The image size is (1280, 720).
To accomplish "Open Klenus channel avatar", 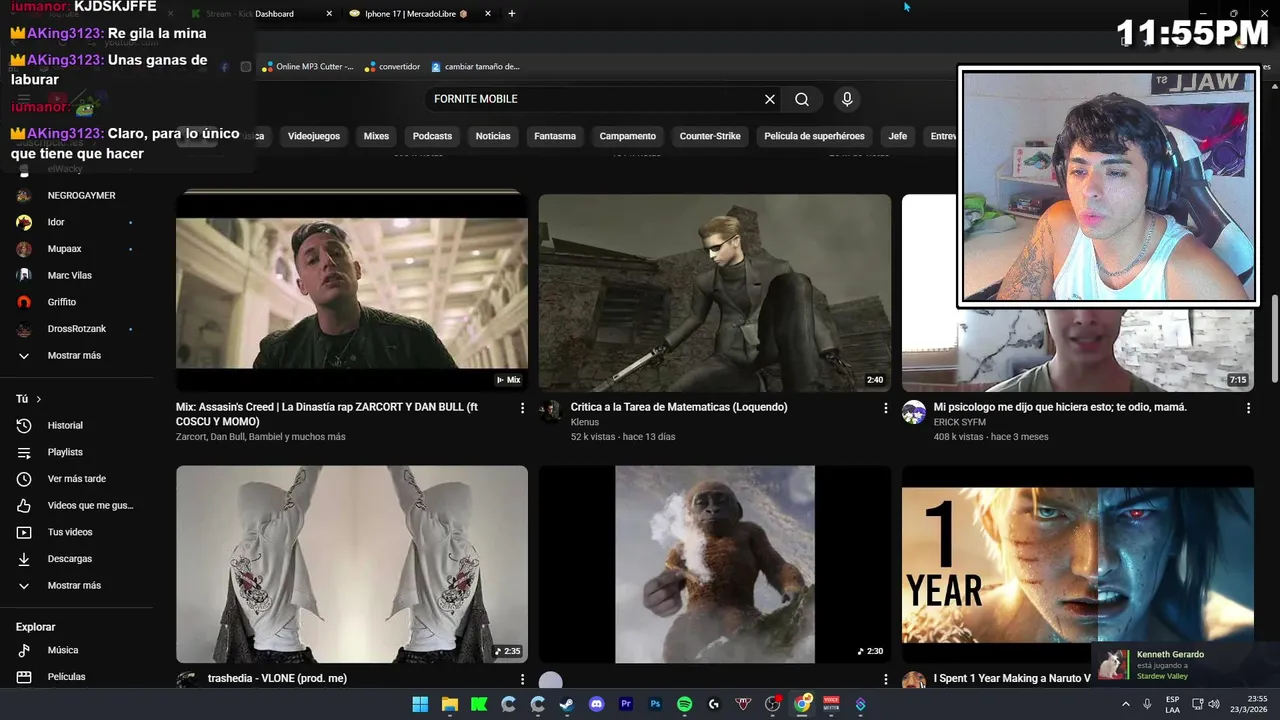I will [551, 412].
